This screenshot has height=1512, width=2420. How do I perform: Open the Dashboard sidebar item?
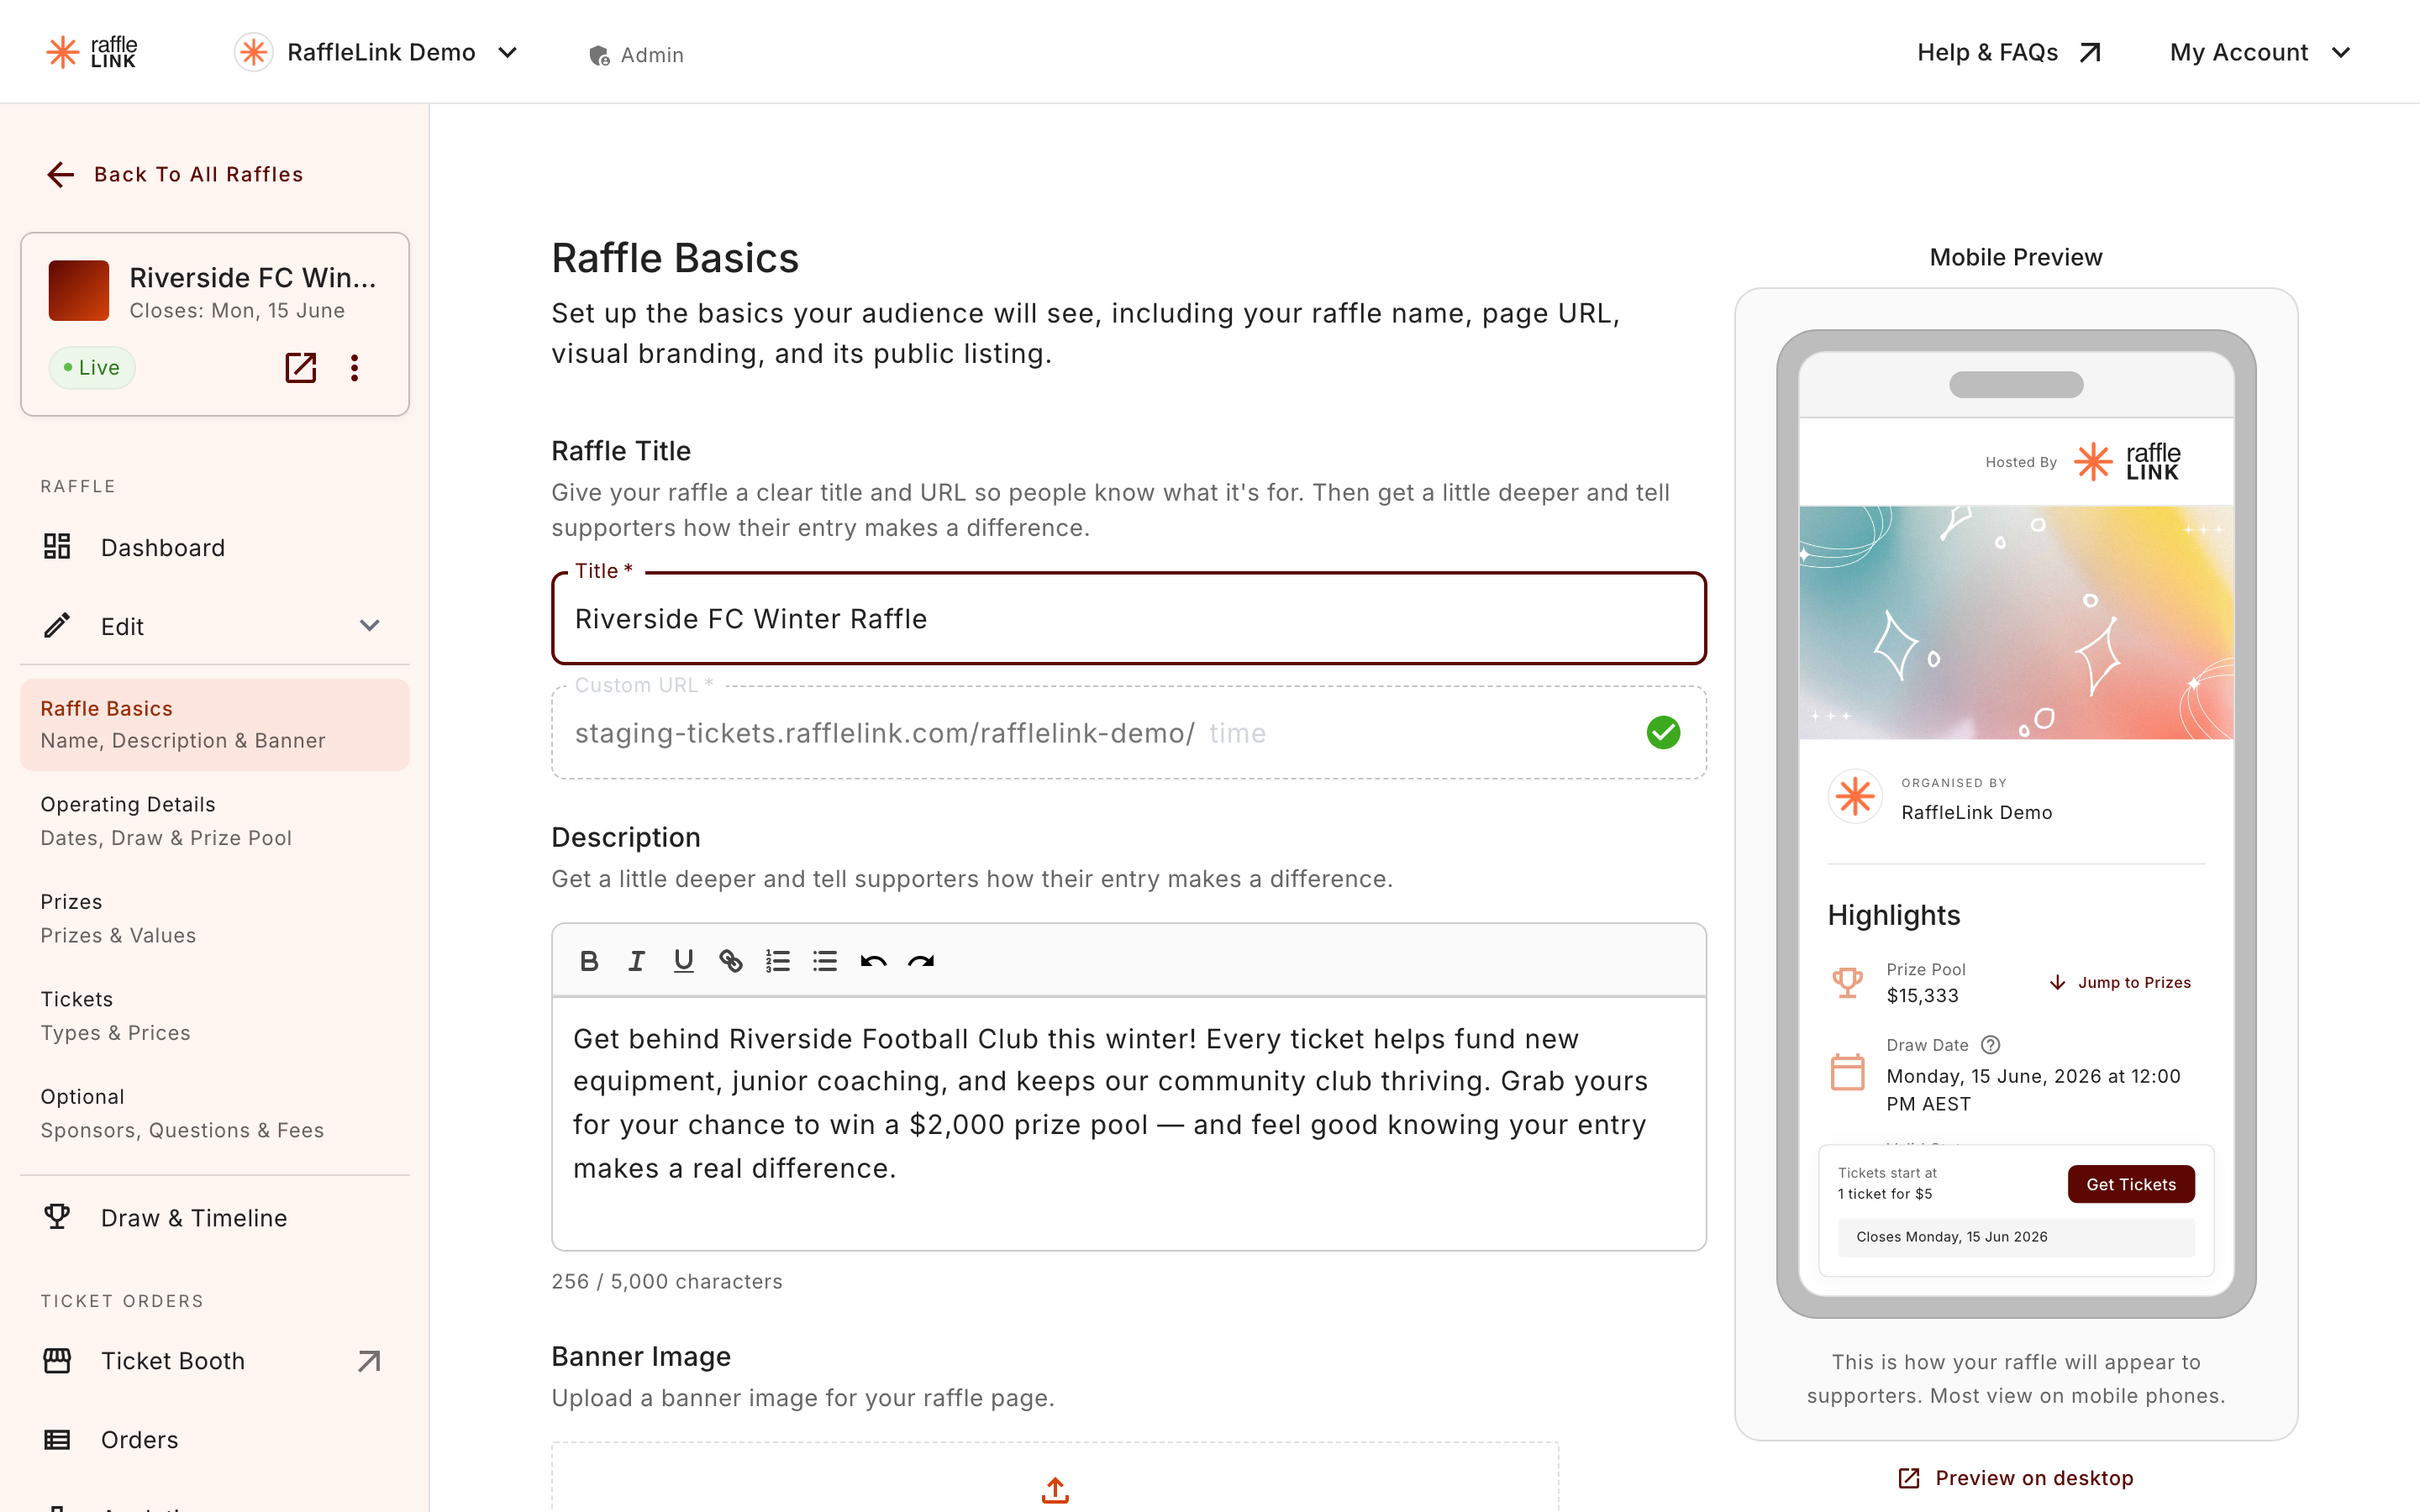point(215,547)
